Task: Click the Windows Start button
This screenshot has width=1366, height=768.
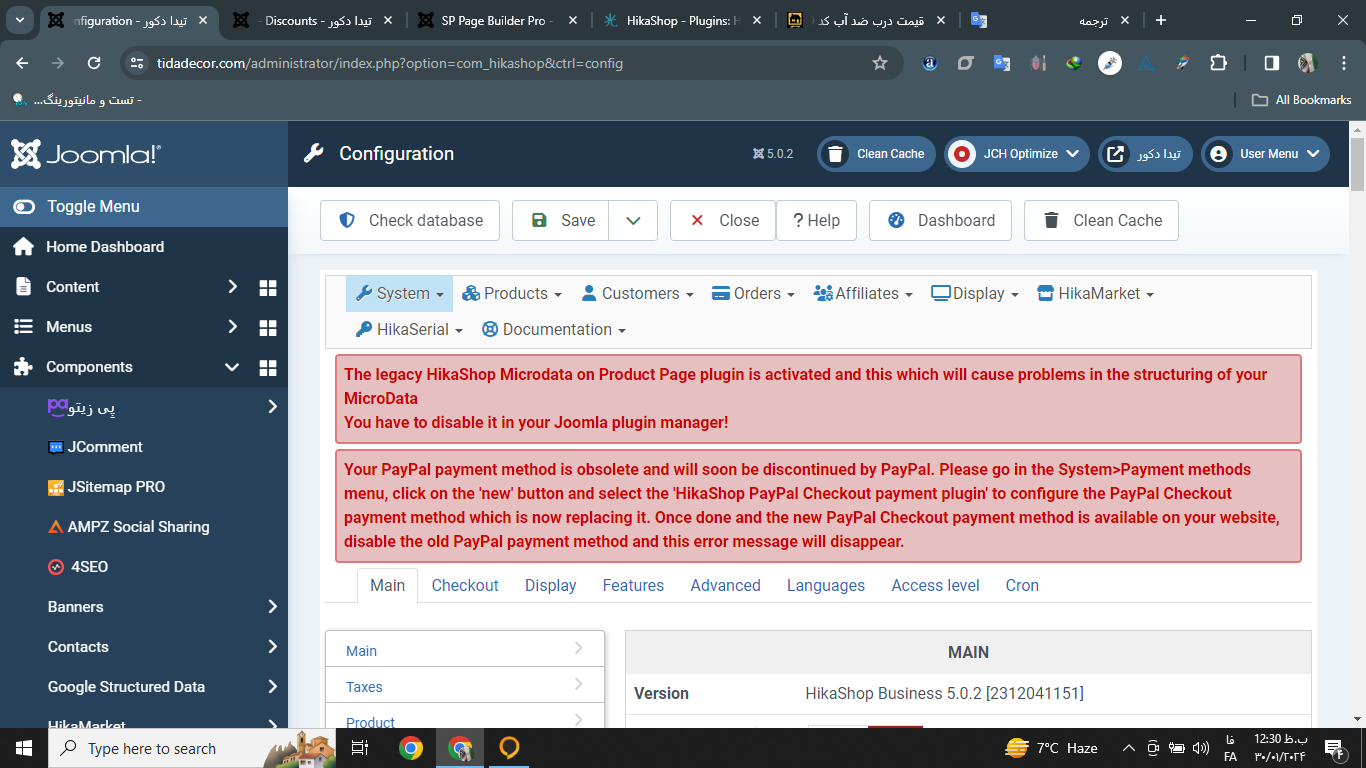Action: pos(24,748)
